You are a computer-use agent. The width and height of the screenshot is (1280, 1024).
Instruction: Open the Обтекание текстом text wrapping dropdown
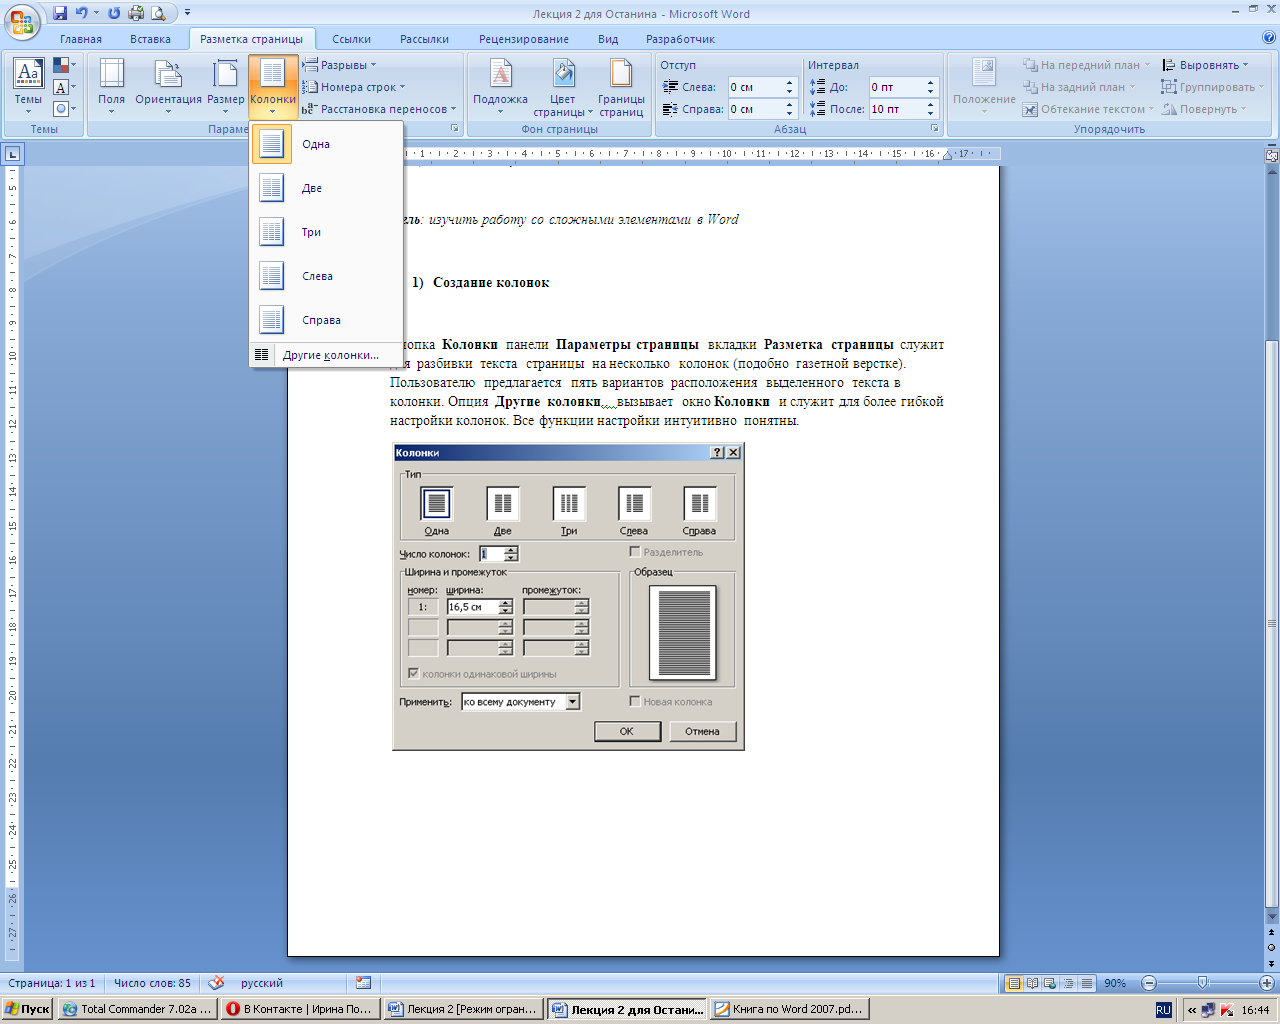(x=1088, y=109)
